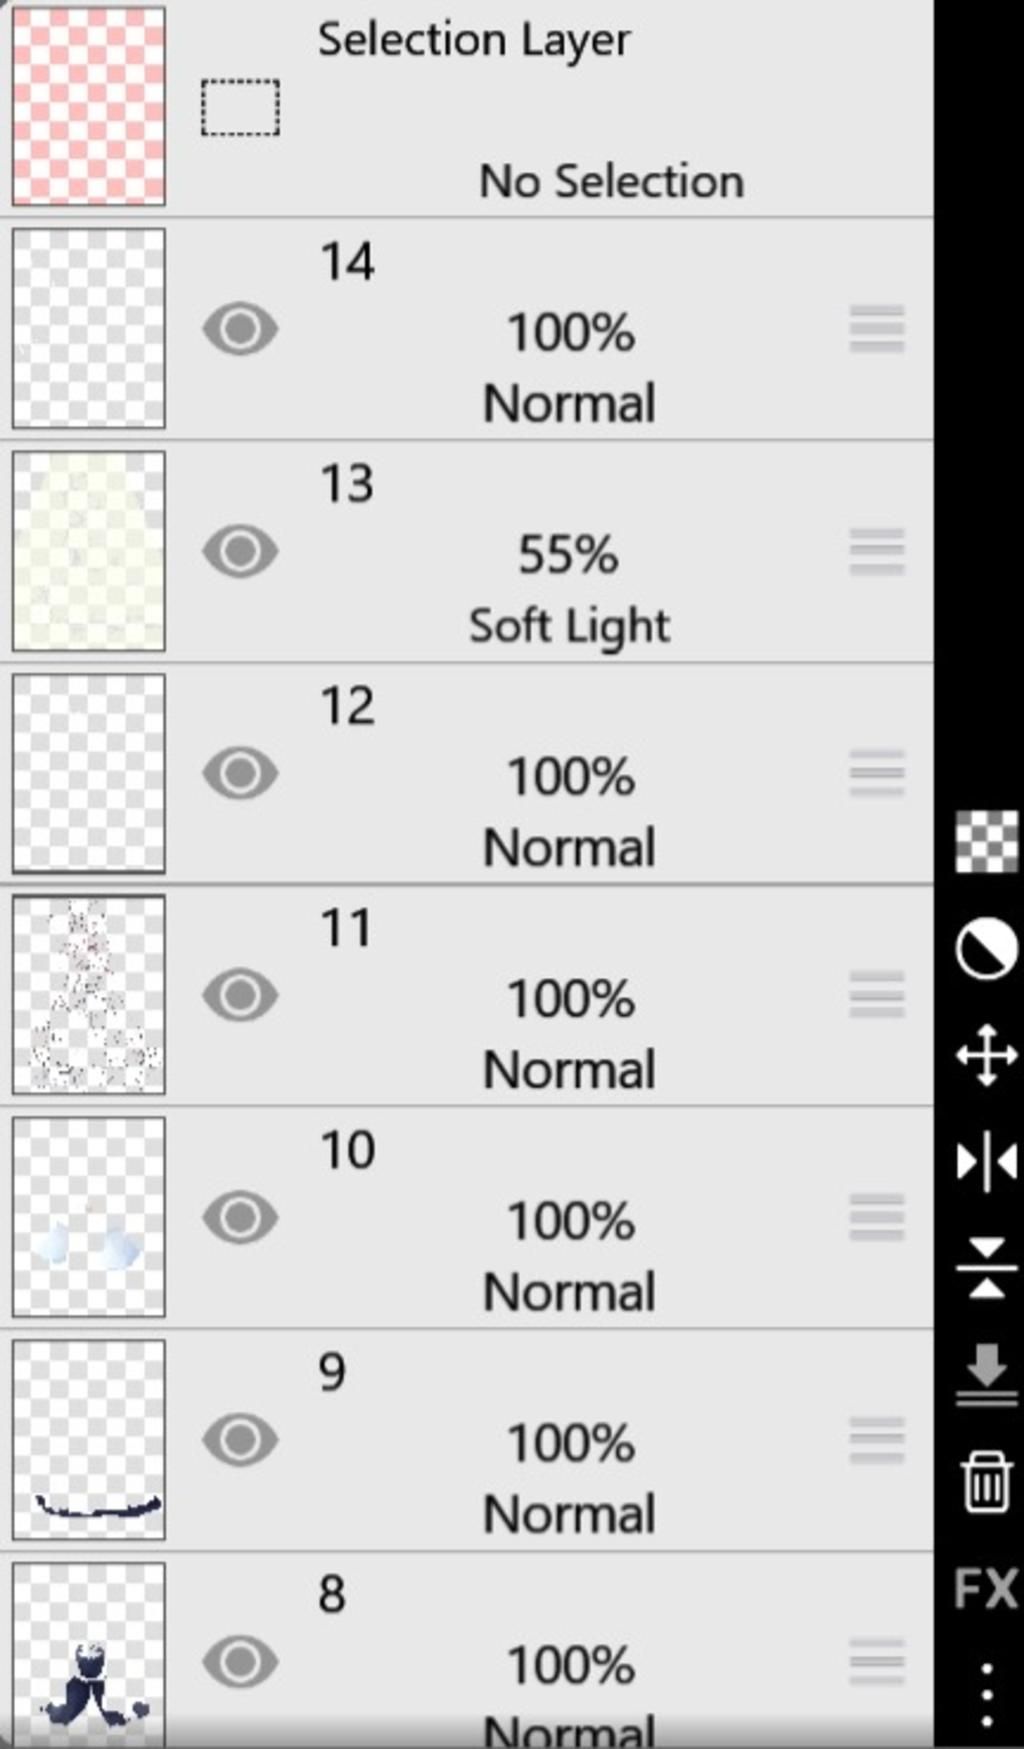Open the FX filter menu

(x=986, y=1588)
